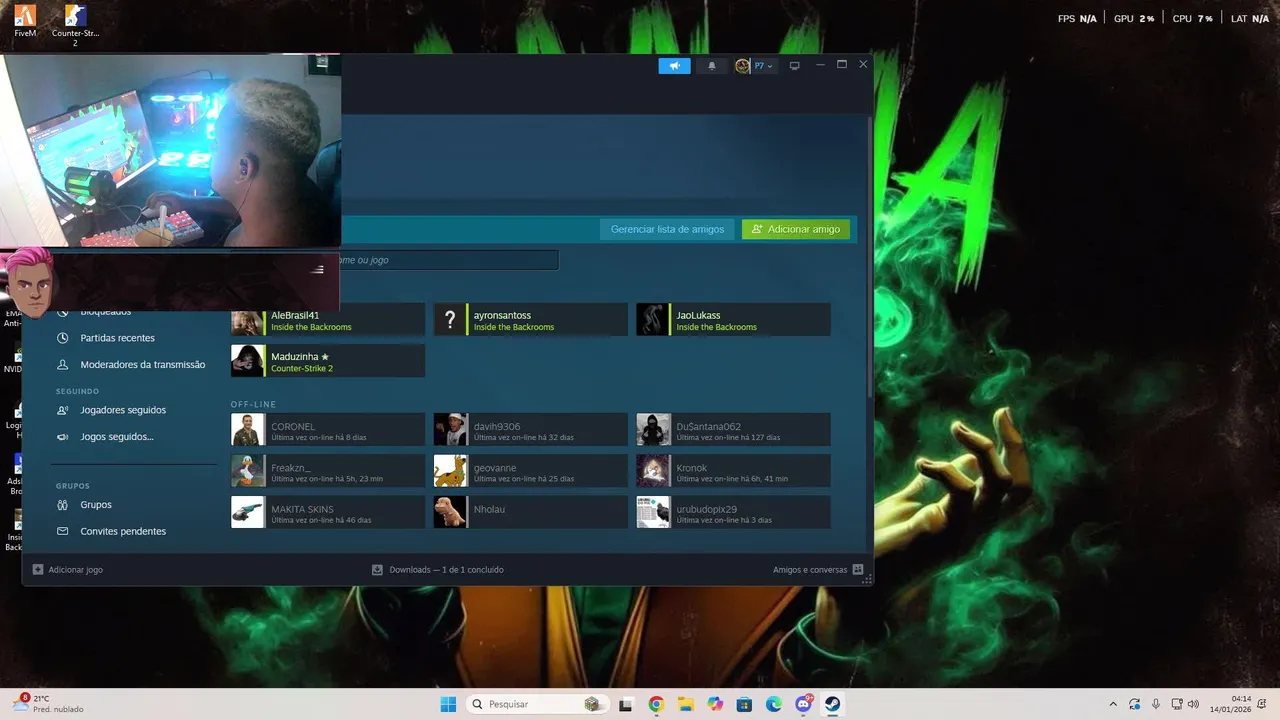Click the Grupos people icon
The width and height of the screenshot is (1280, 720).
tap(63, 505)
